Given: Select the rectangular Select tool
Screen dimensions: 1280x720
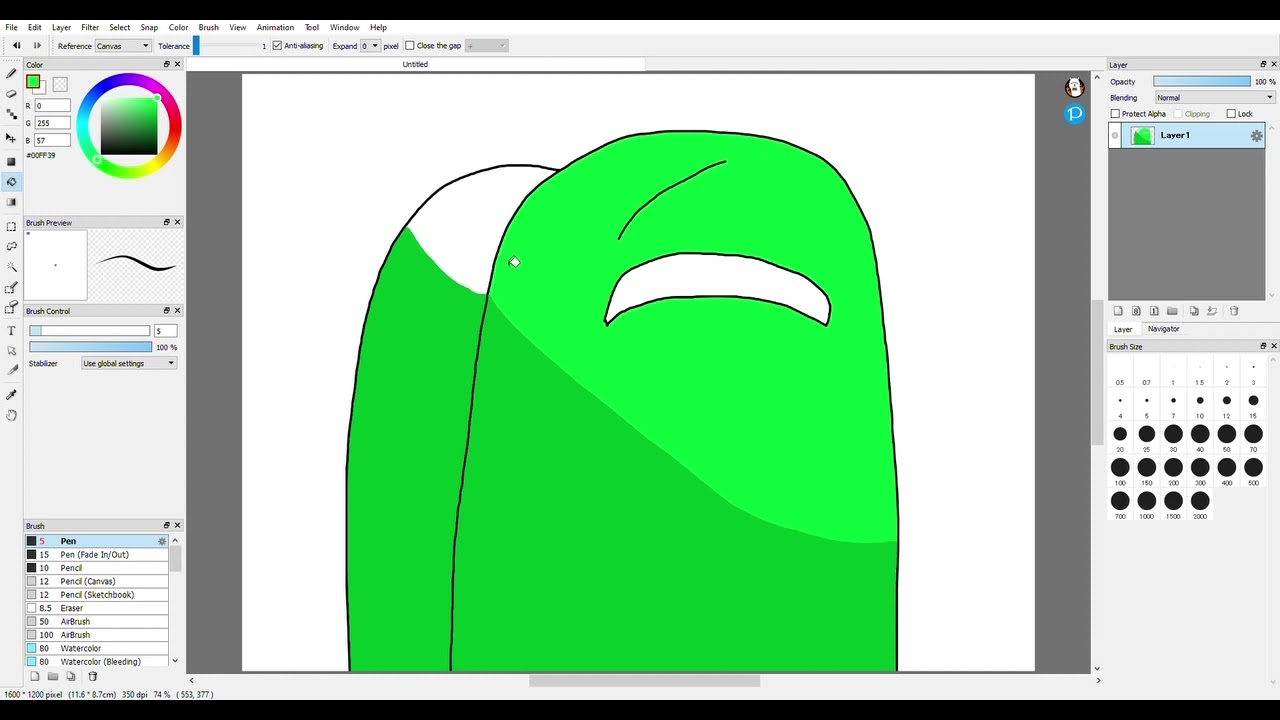Looking at the screenshot, I should 11,226.
